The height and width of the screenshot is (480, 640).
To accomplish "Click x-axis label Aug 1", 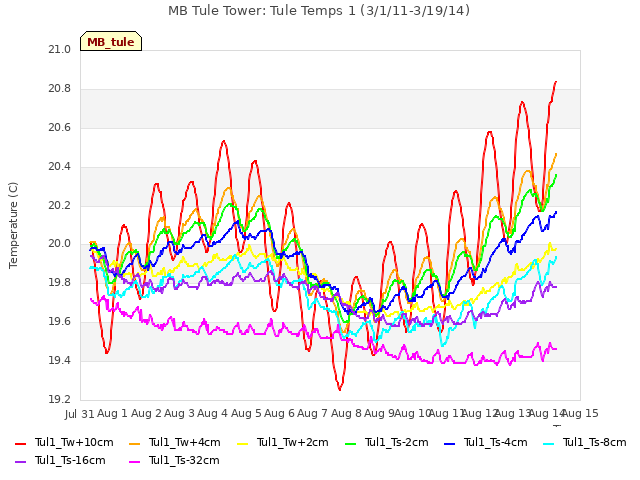I will (x=113, y=413).
